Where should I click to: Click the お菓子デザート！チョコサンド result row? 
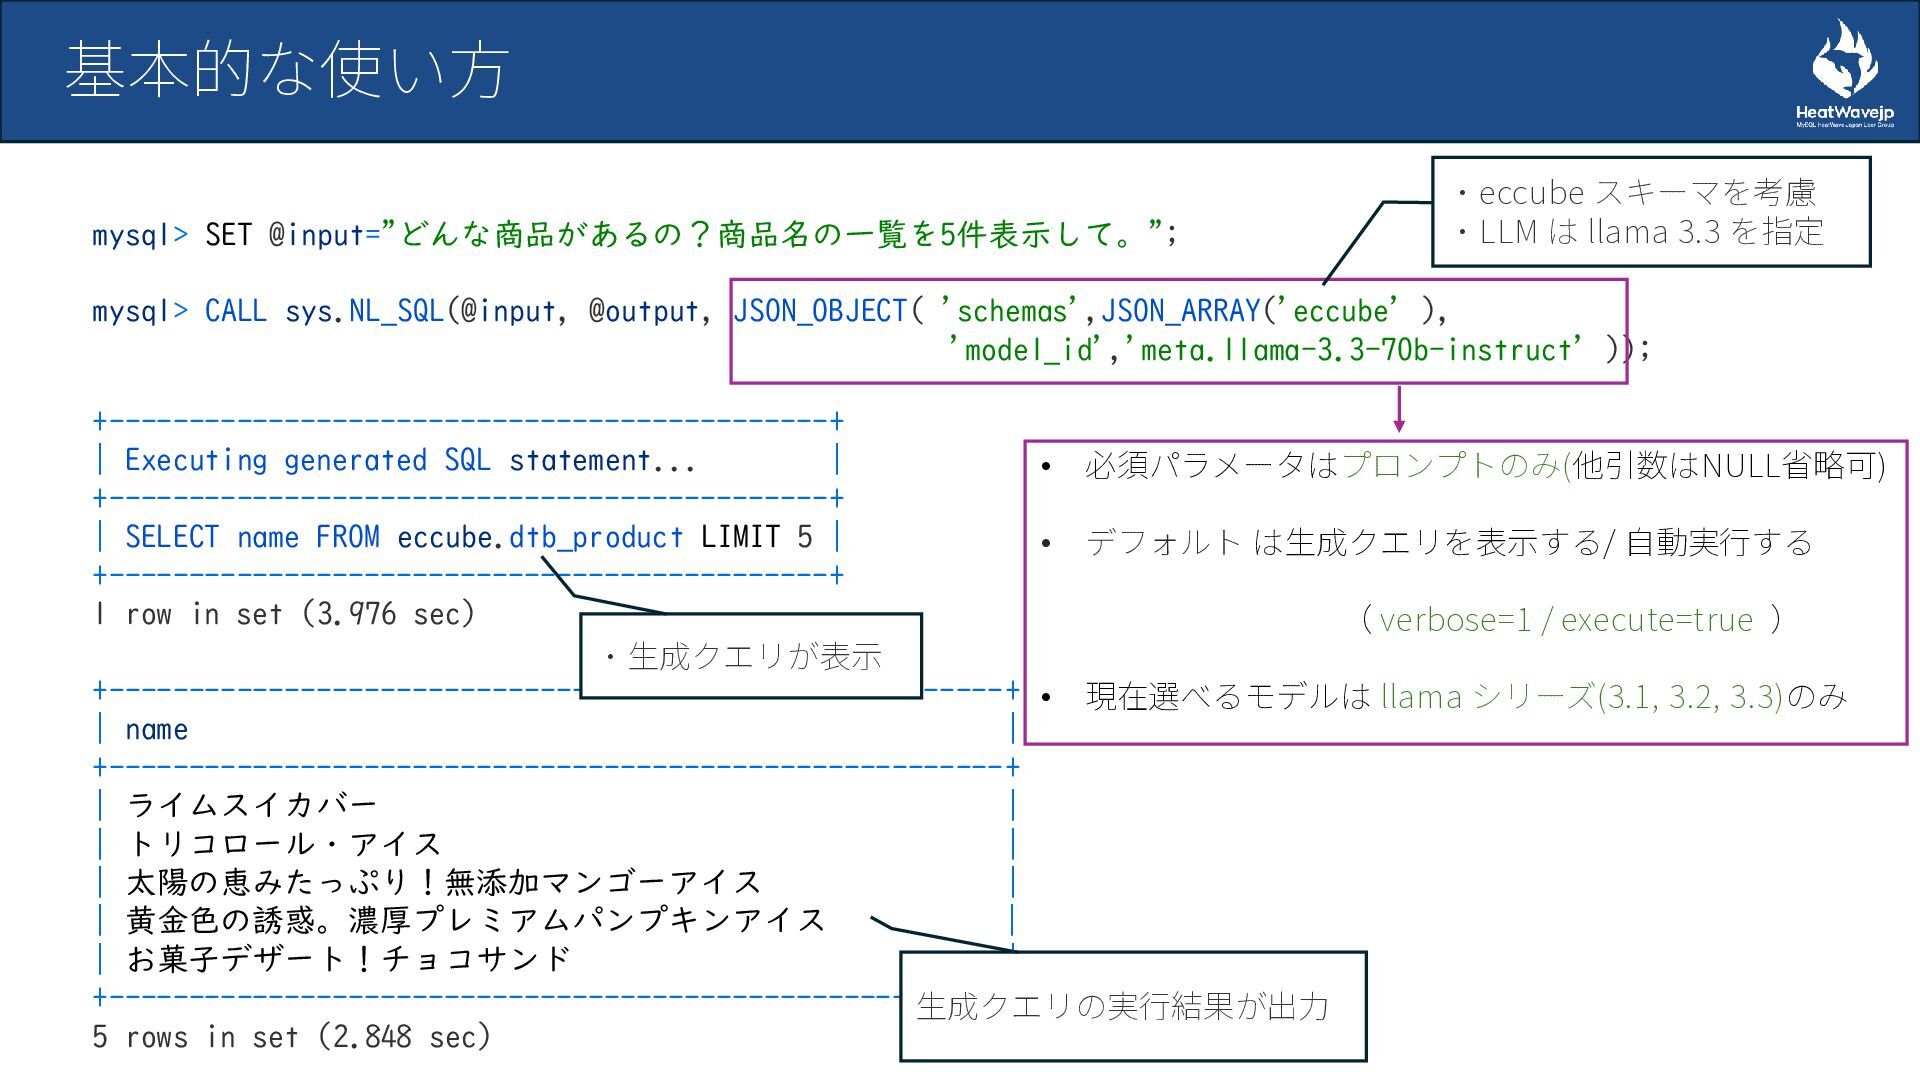pos(348,958)
